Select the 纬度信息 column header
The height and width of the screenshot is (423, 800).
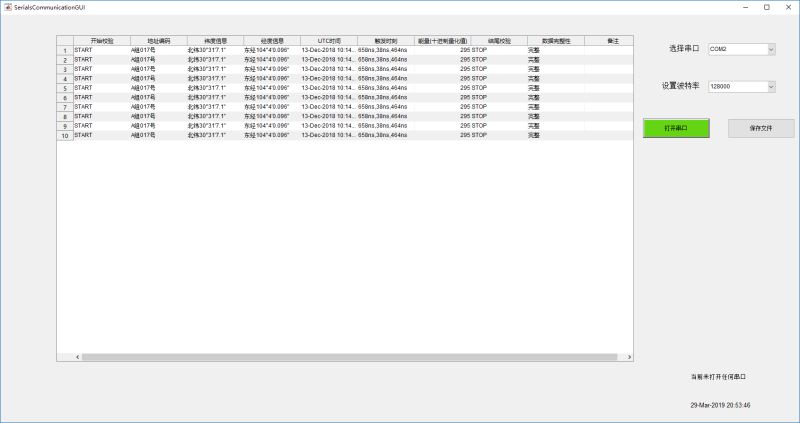click(215, 41)
